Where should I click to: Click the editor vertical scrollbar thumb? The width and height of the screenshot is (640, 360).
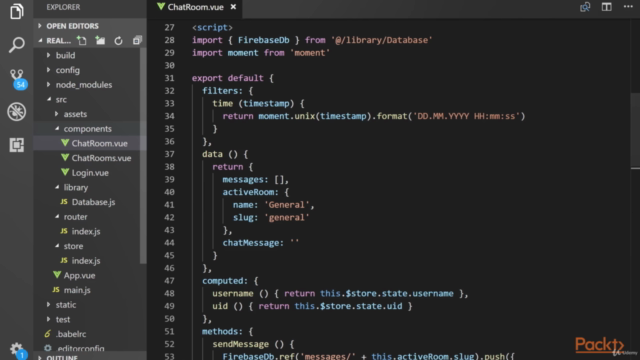pyautogui.click(x=635, y=131)
